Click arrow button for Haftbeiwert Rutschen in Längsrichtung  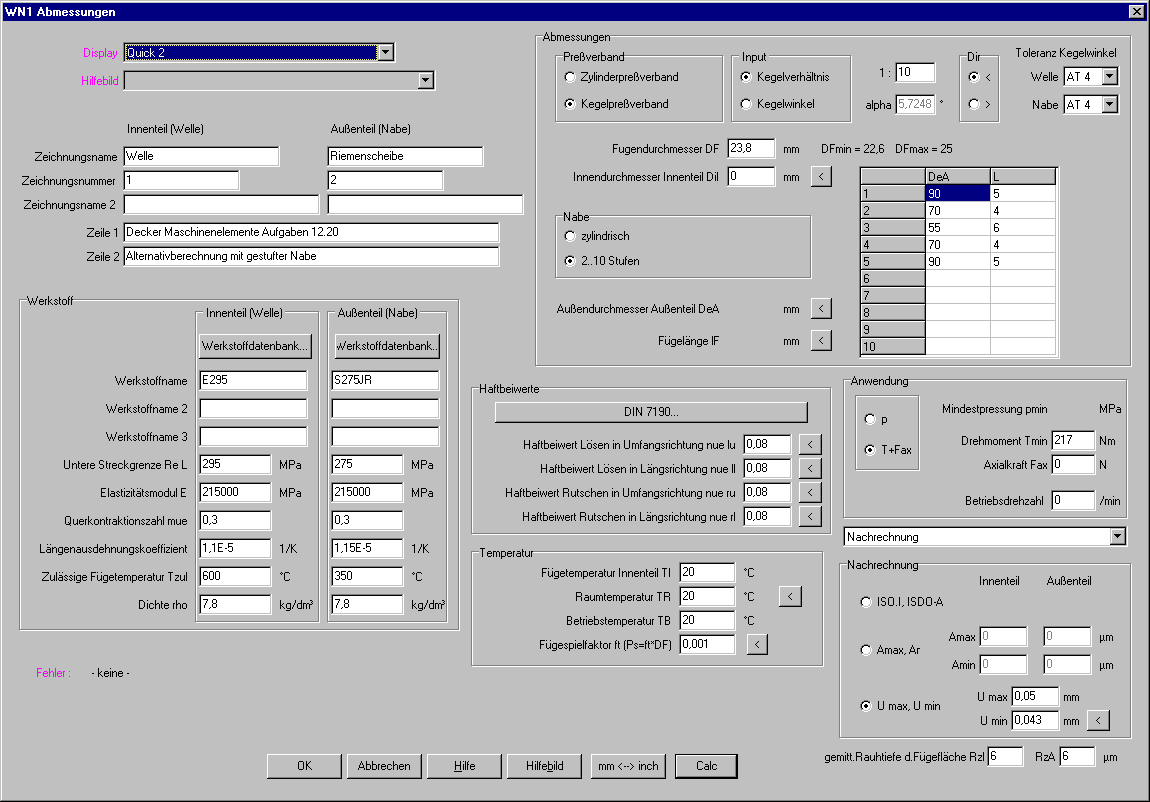(810, 516)
